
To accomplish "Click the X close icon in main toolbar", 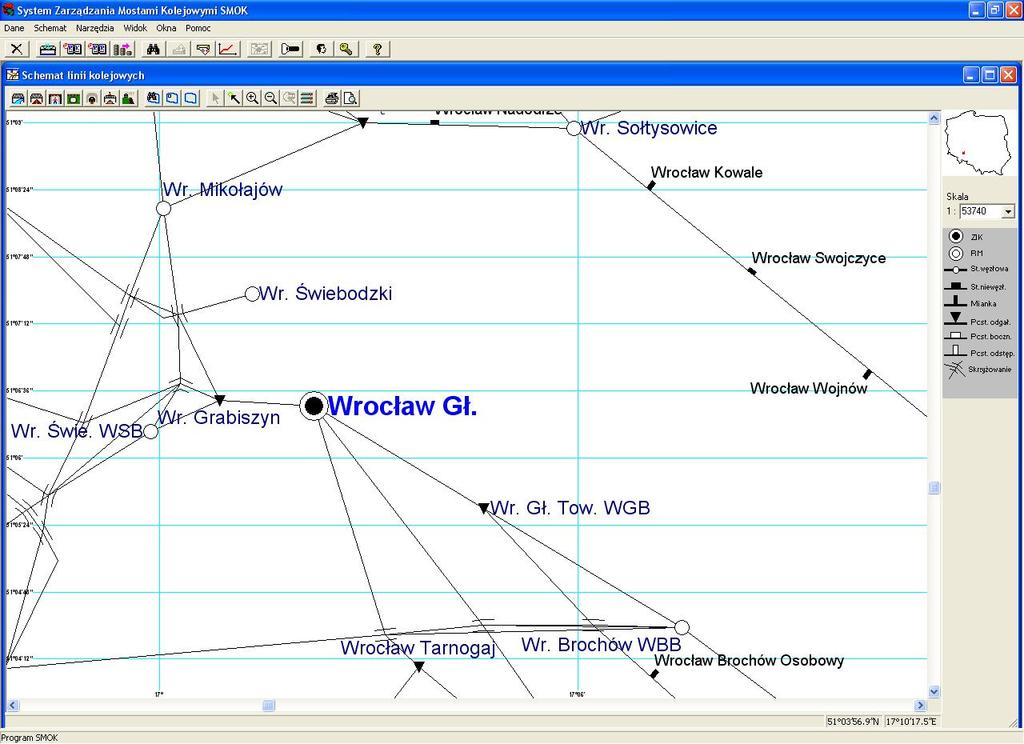I will (x=17, y=49).
